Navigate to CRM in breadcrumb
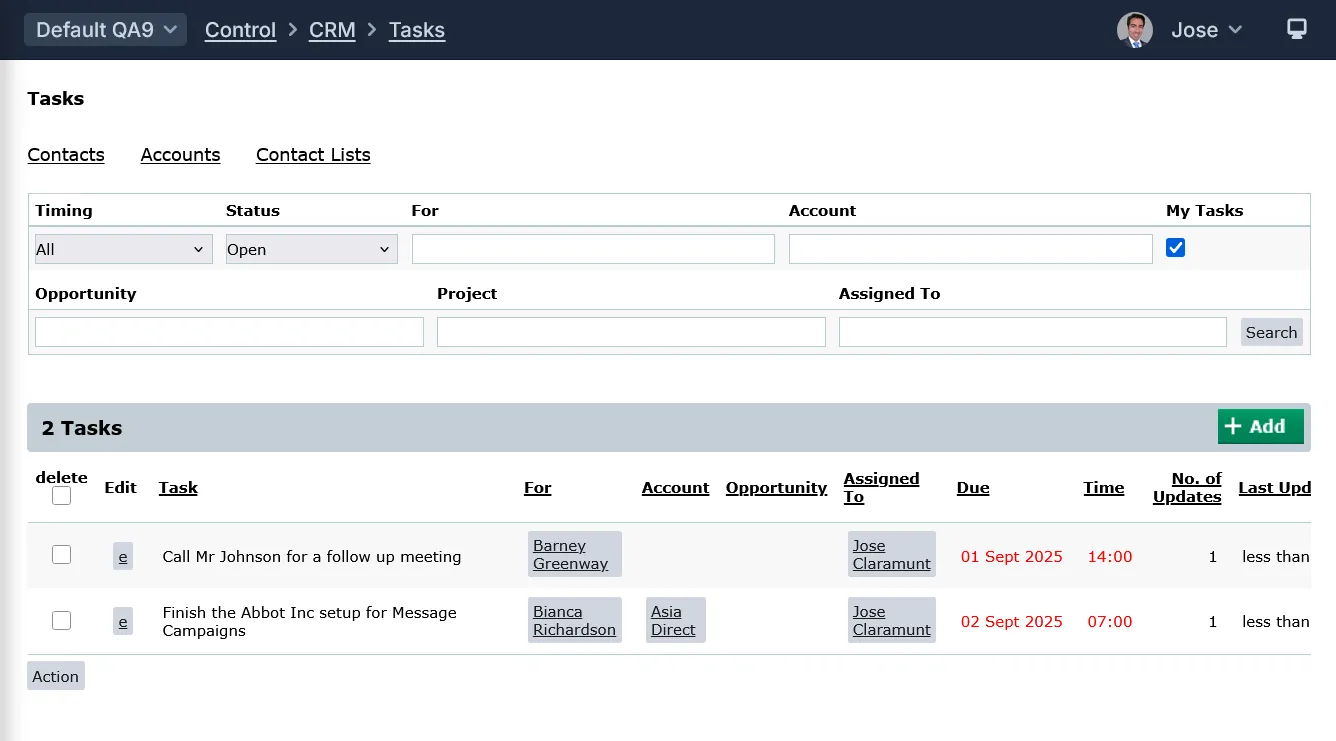 coord(332,30)
